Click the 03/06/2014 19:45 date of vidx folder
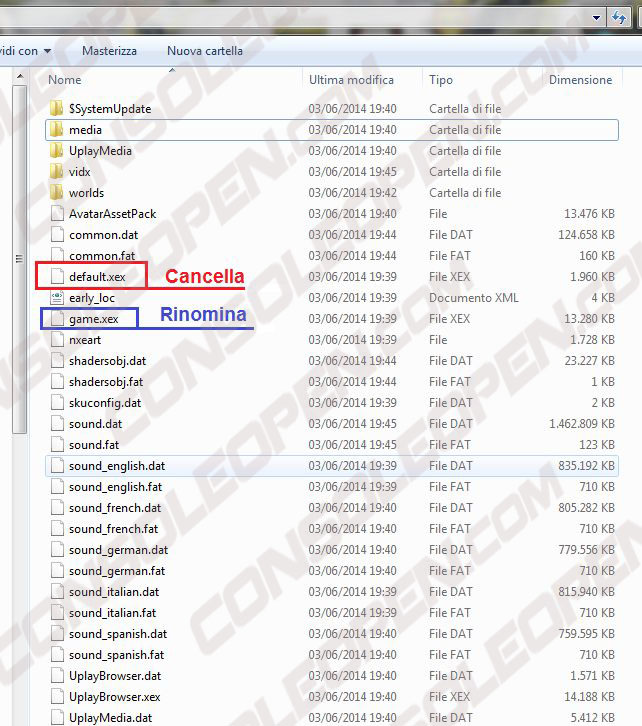 352,172
